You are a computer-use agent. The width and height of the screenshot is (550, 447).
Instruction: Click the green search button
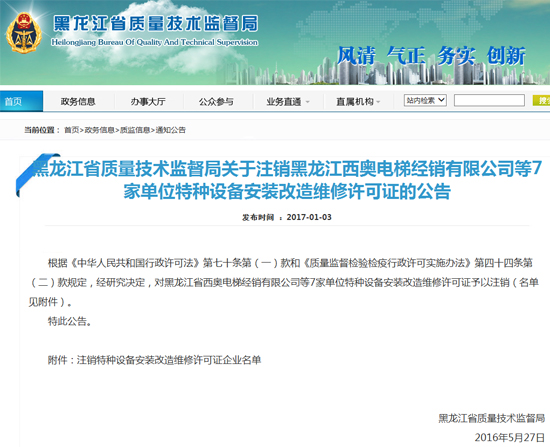click(541, 100)
